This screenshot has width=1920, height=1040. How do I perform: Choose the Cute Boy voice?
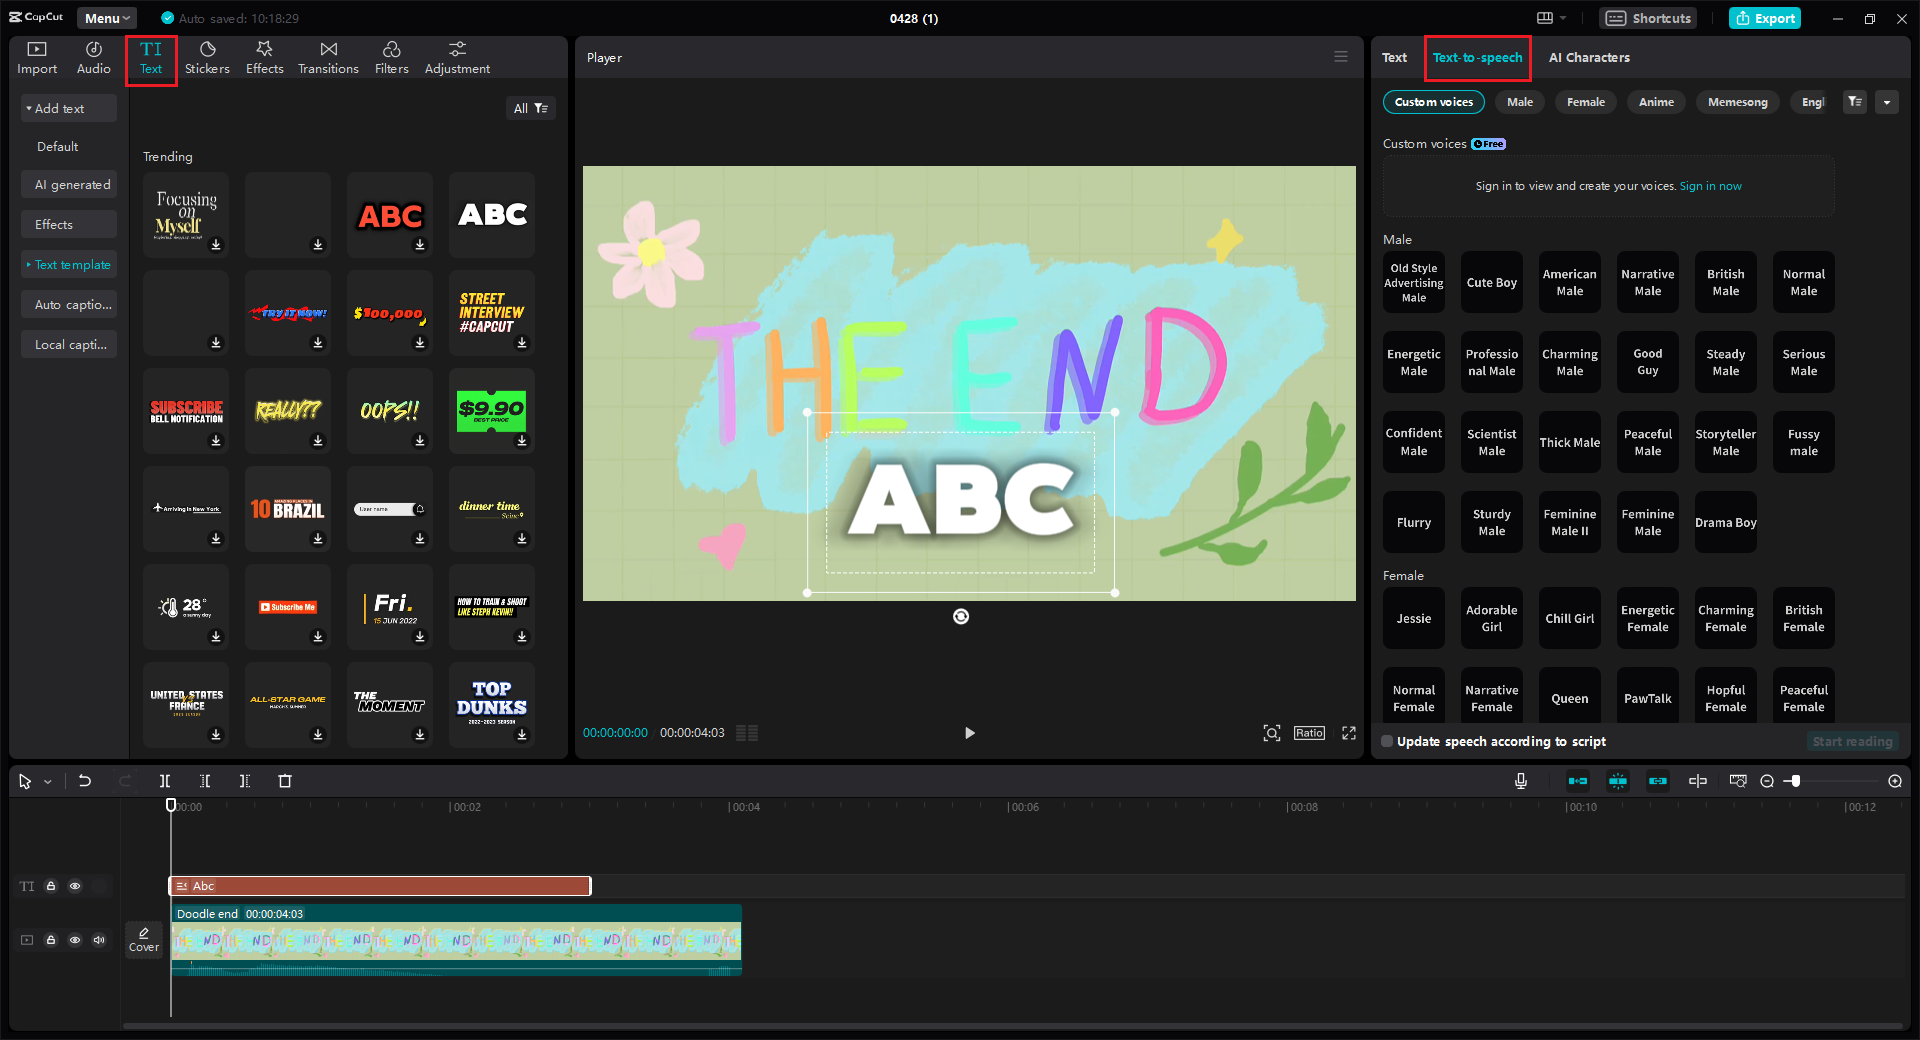pos(1492,283)
